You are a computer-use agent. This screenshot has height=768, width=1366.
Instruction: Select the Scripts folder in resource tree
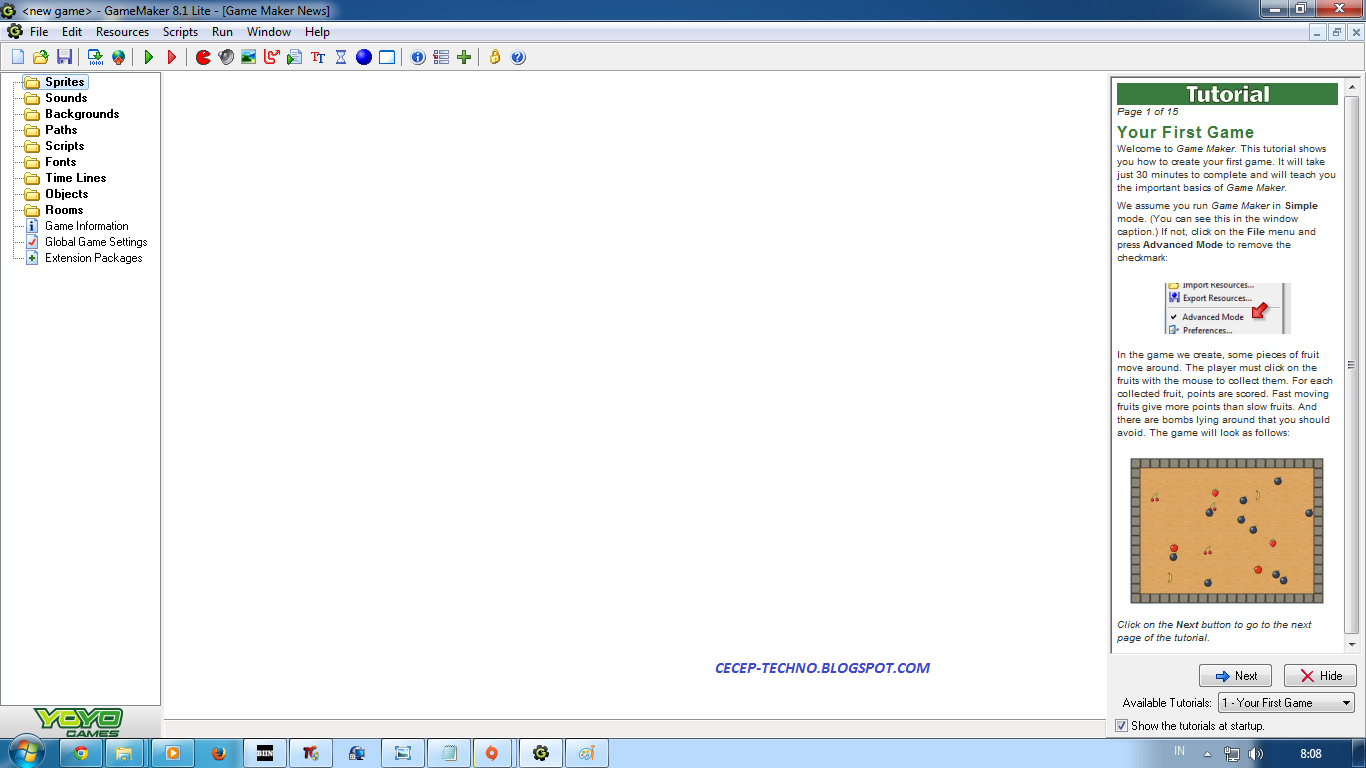64,146
